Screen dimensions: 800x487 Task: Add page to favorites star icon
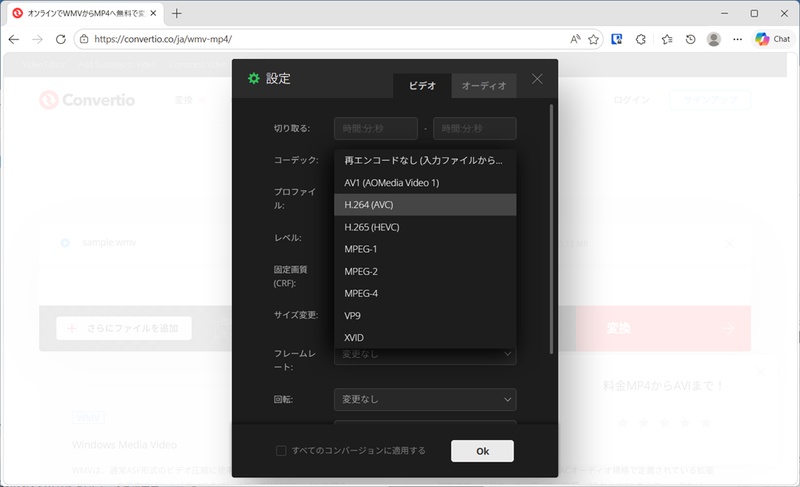[593, 39]
